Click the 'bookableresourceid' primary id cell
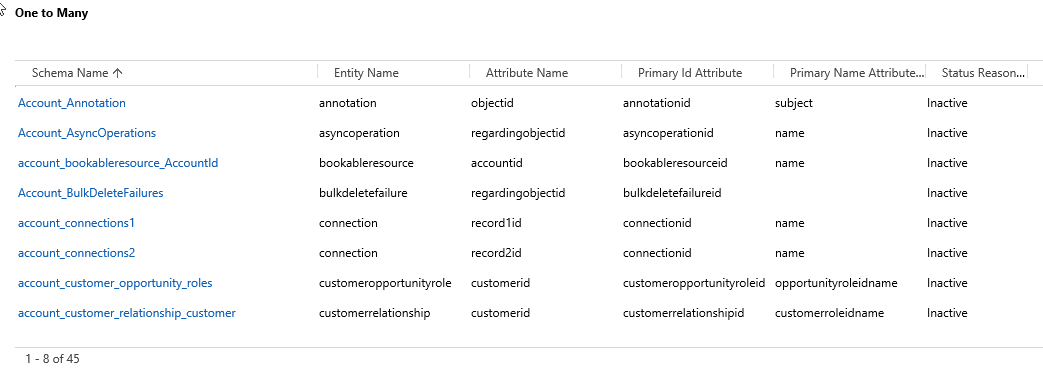 point(675,163)
